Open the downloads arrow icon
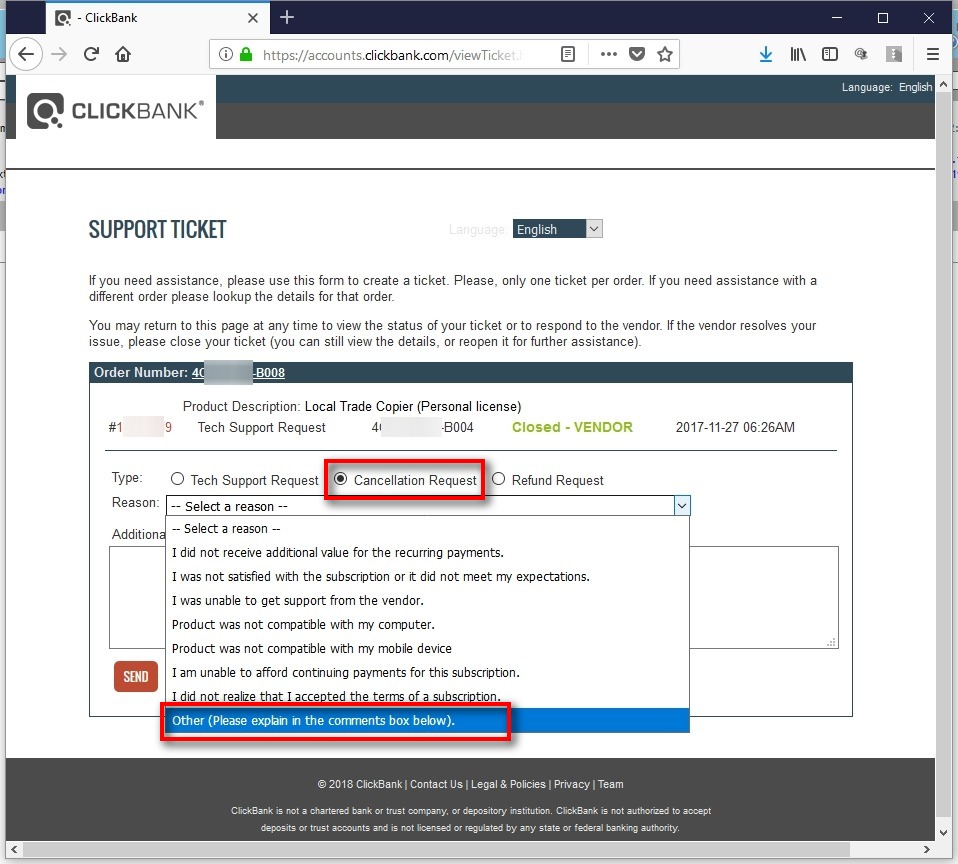This screenshot has height=864, width=958. click(x=766, y=54)
